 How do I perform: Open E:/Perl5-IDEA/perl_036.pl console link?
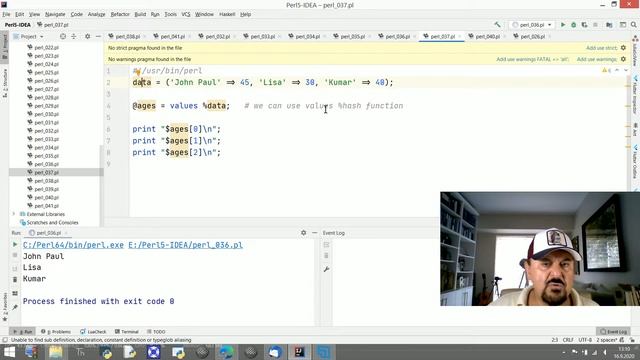pyautogui.click(x=185, y=245)
